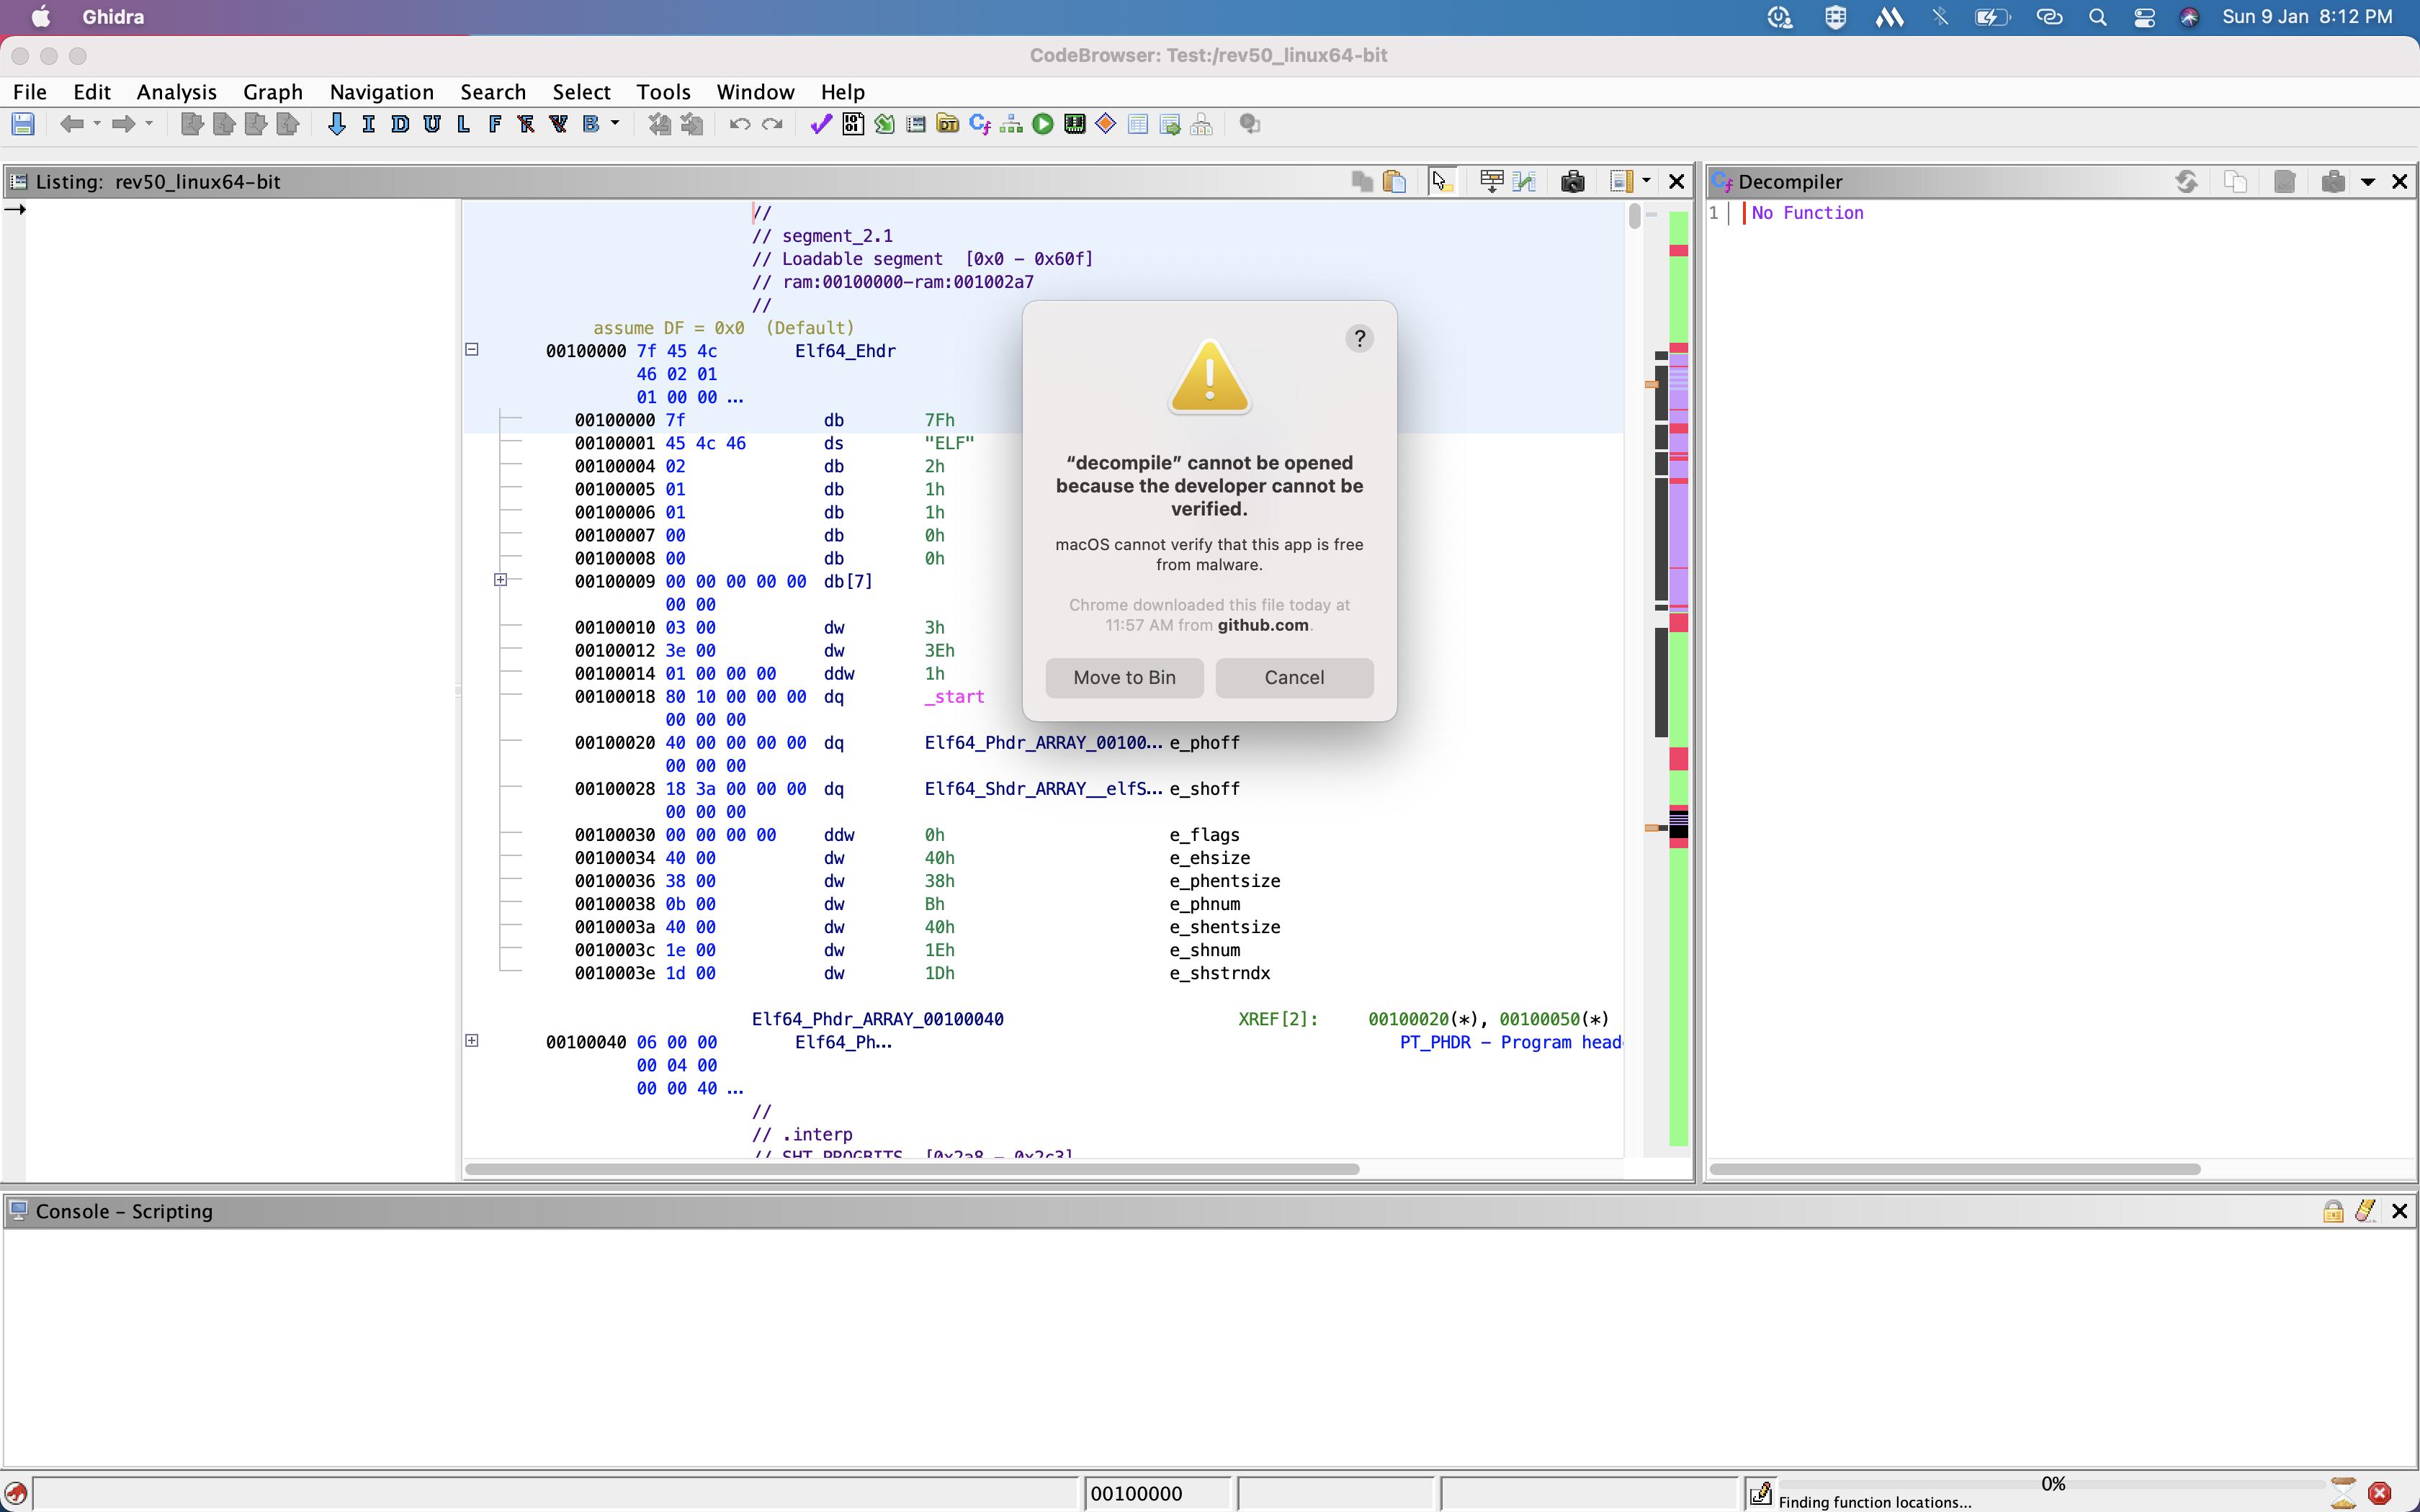The height and width of the screenshot is (1512, 2420).
Task: Click the Decompiler window toolbar icon
Action: point(979,124)
